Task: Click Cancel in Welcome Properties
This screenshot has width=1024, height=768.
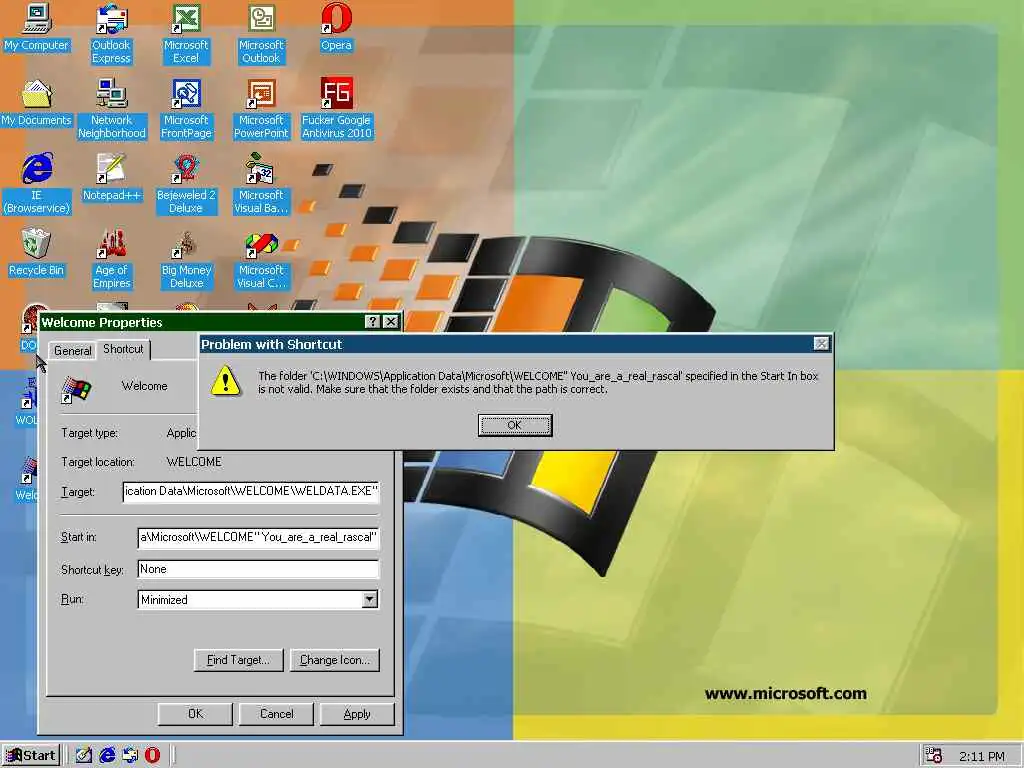Action: click(x=276, y=714)
